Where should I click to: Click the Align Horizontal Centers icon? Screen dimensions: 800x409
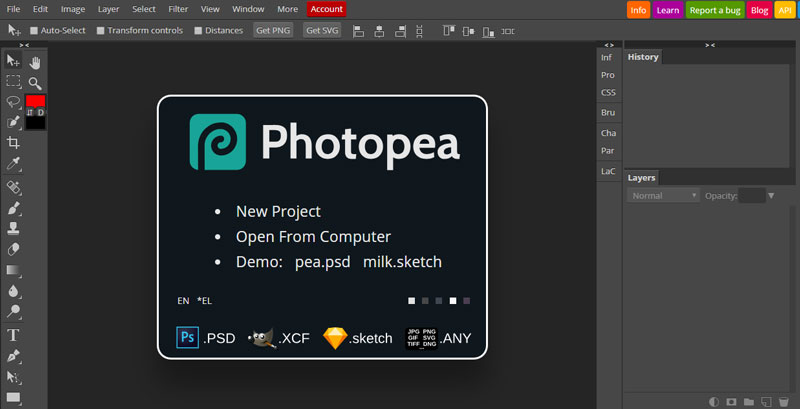[x=379, y=31]
